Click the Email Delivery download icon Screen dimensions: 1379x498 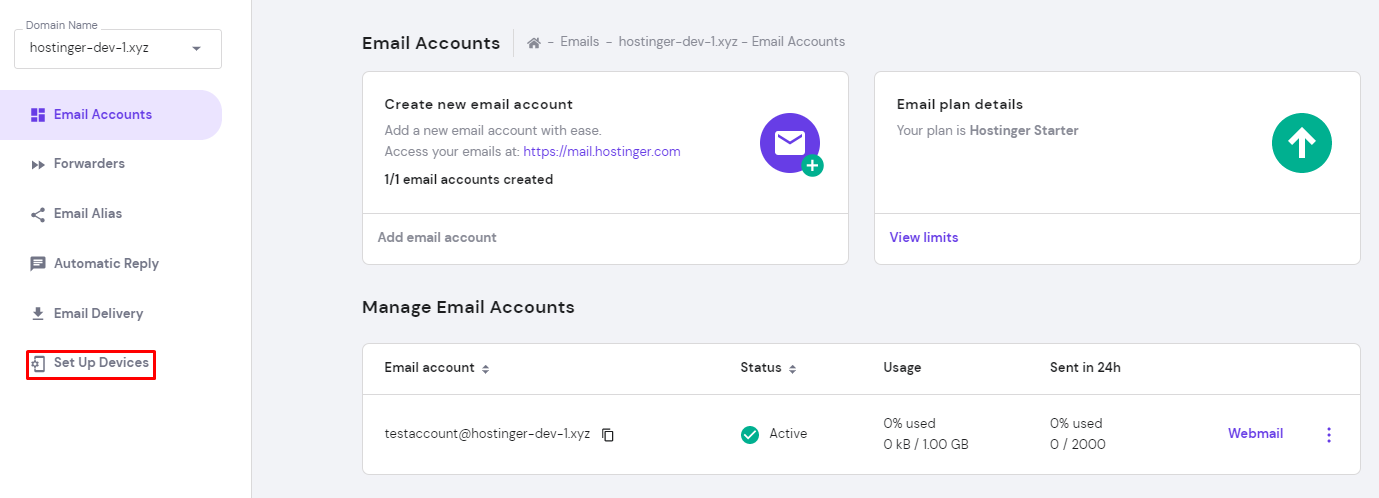coord(38,314)
